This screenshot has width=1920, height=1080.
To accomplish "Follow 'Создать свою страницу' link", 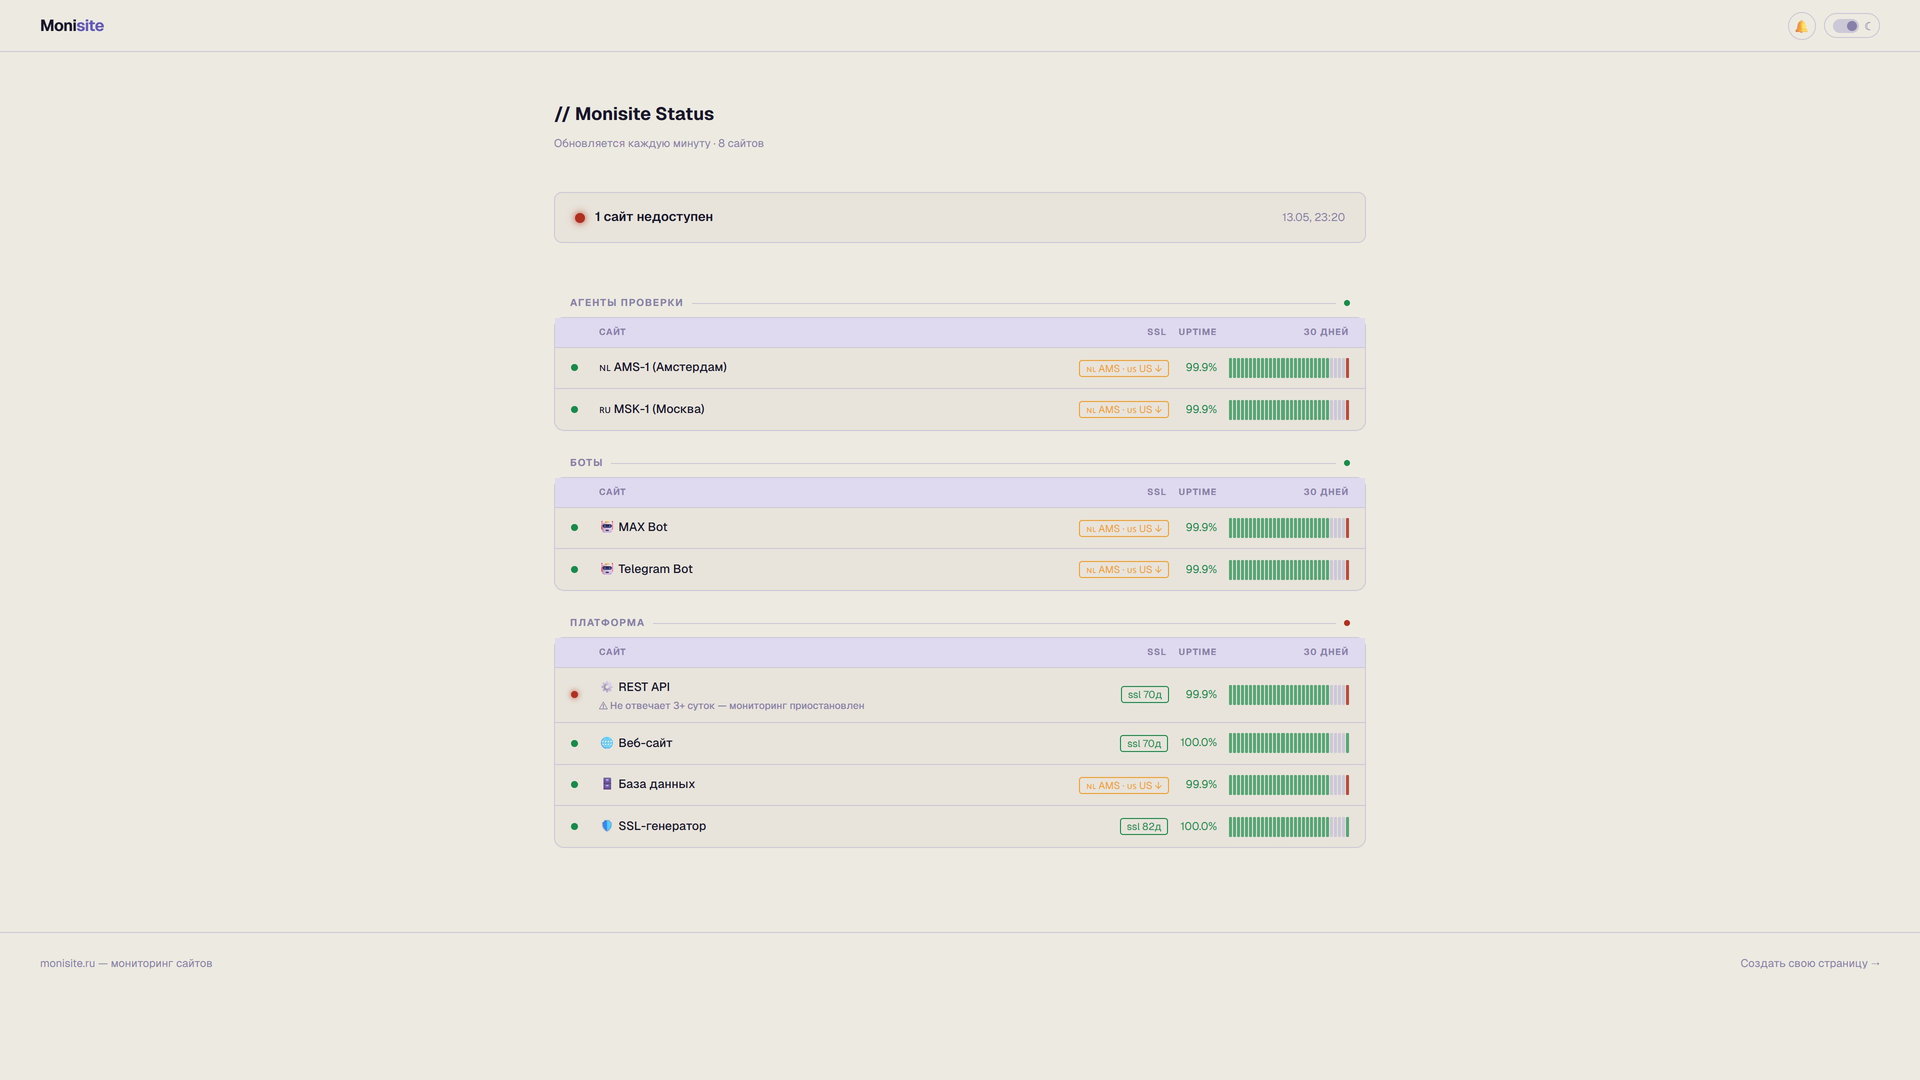I will pos(1810,964).
